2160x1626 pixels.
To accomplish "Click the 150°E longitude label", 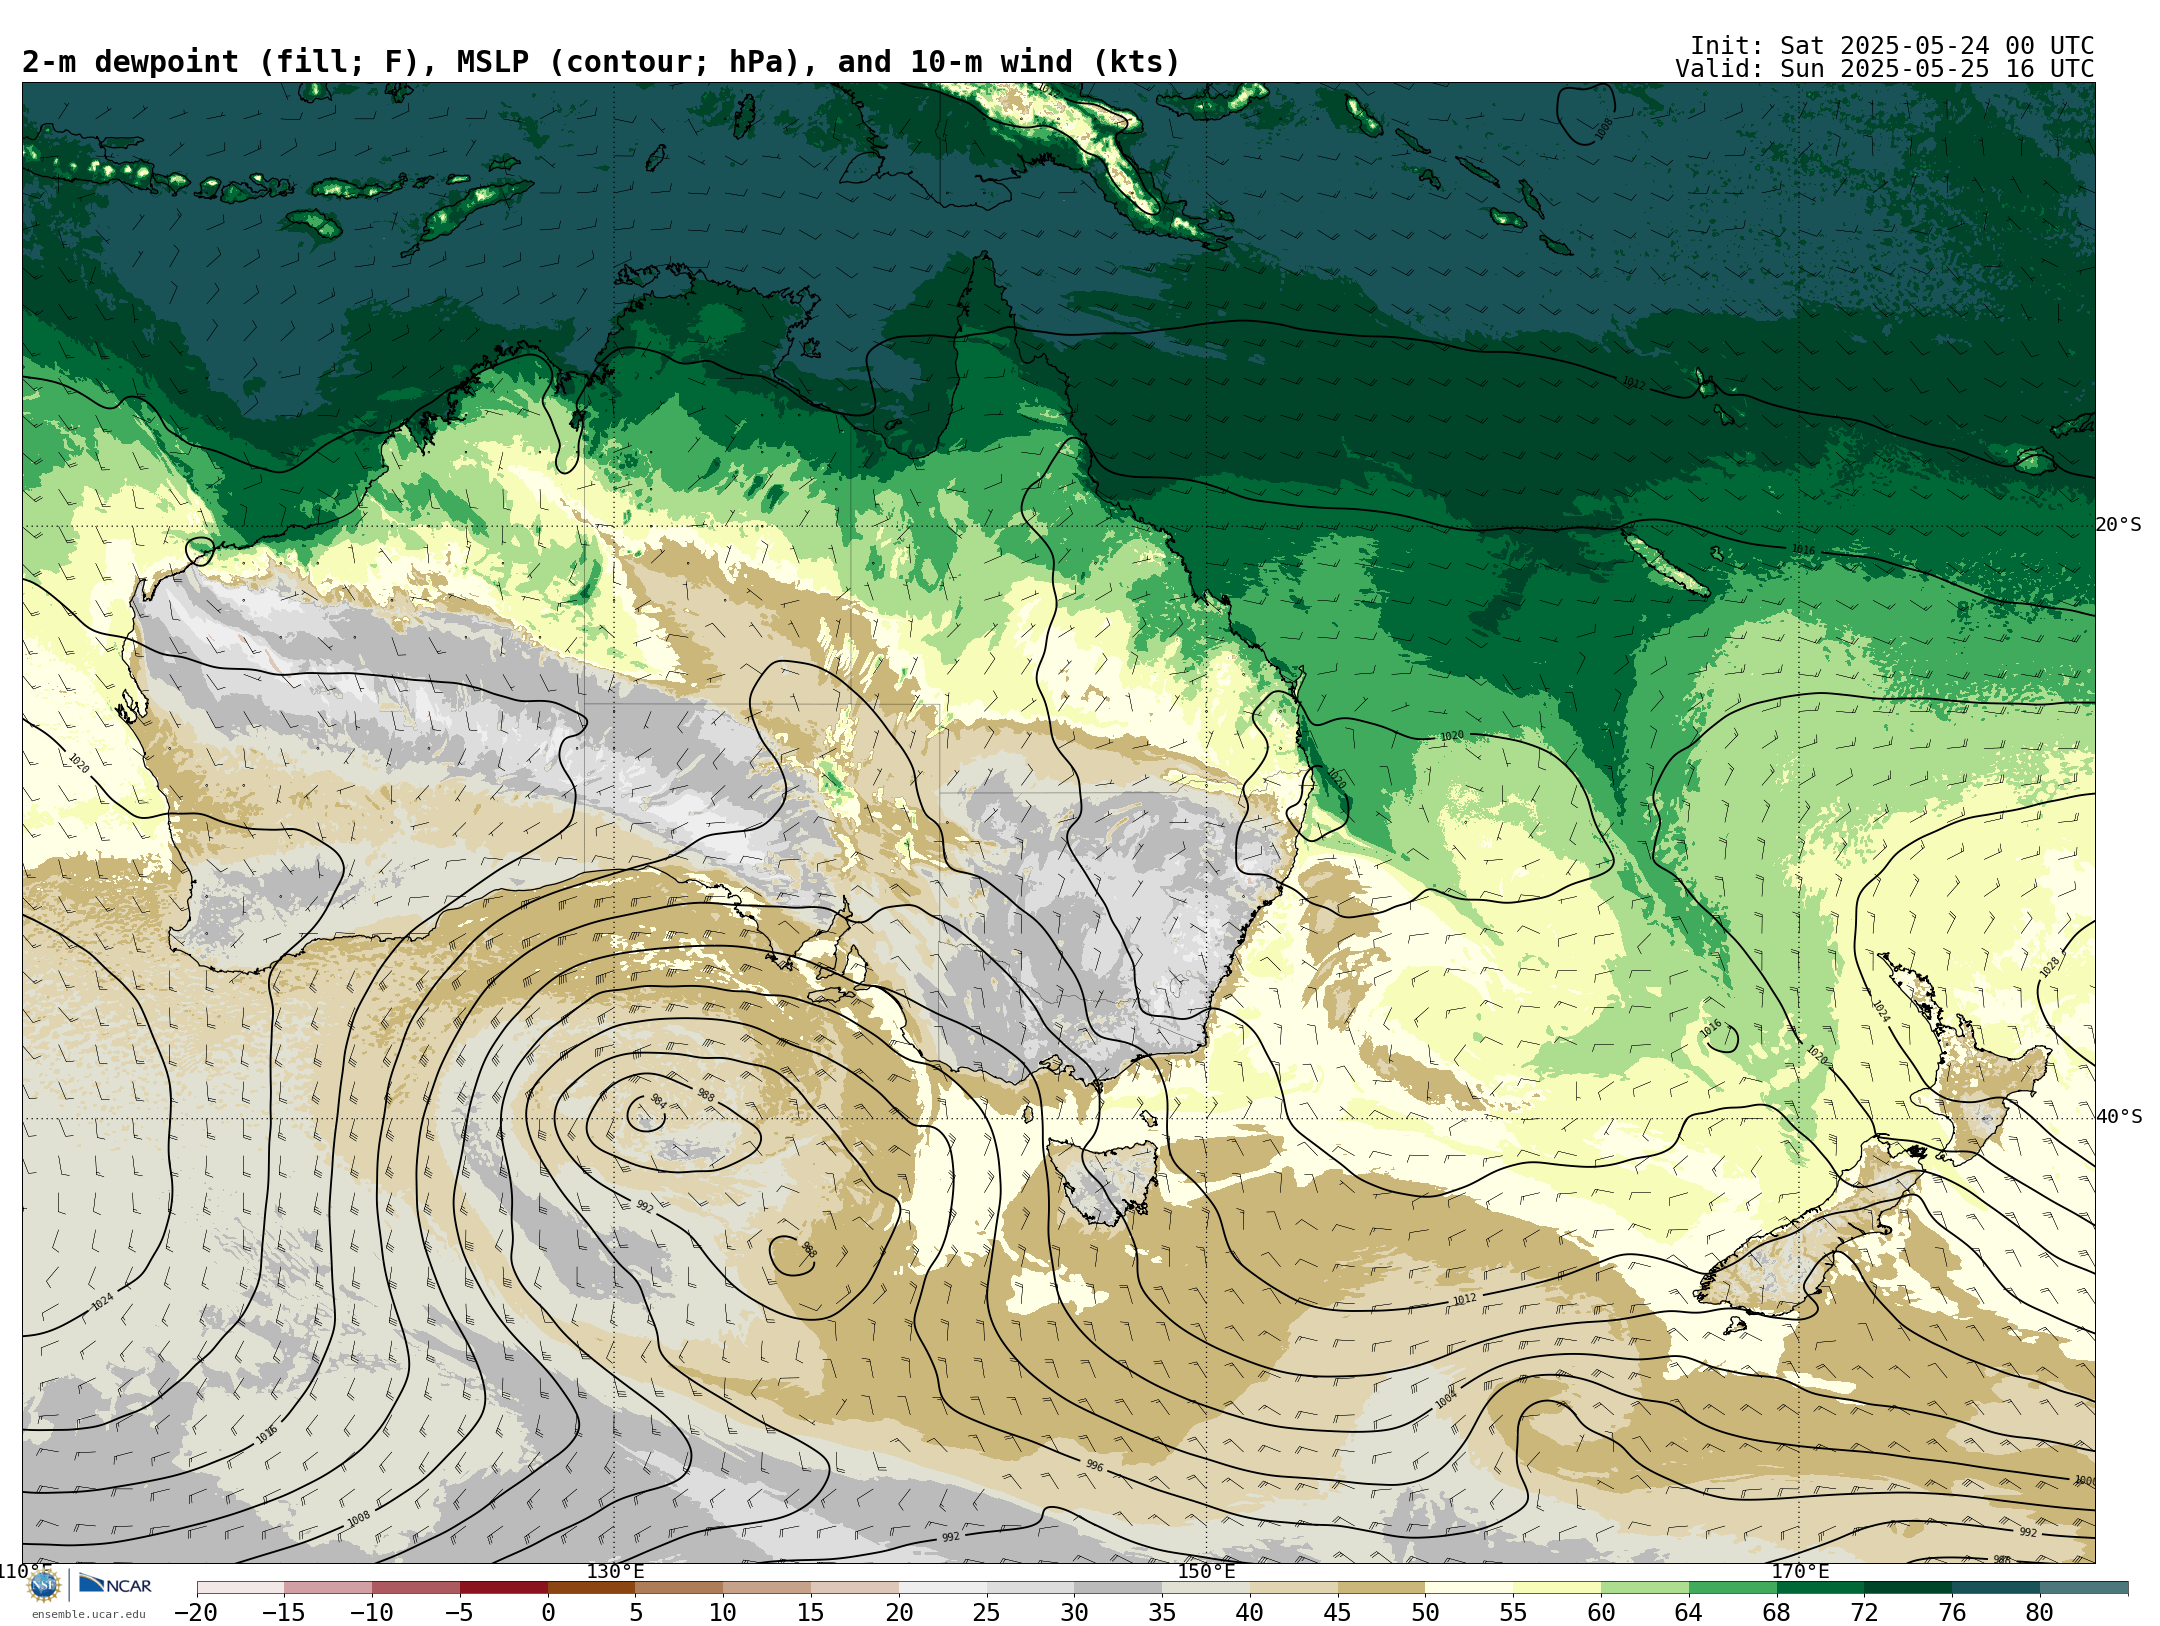I will 1206,1571.
